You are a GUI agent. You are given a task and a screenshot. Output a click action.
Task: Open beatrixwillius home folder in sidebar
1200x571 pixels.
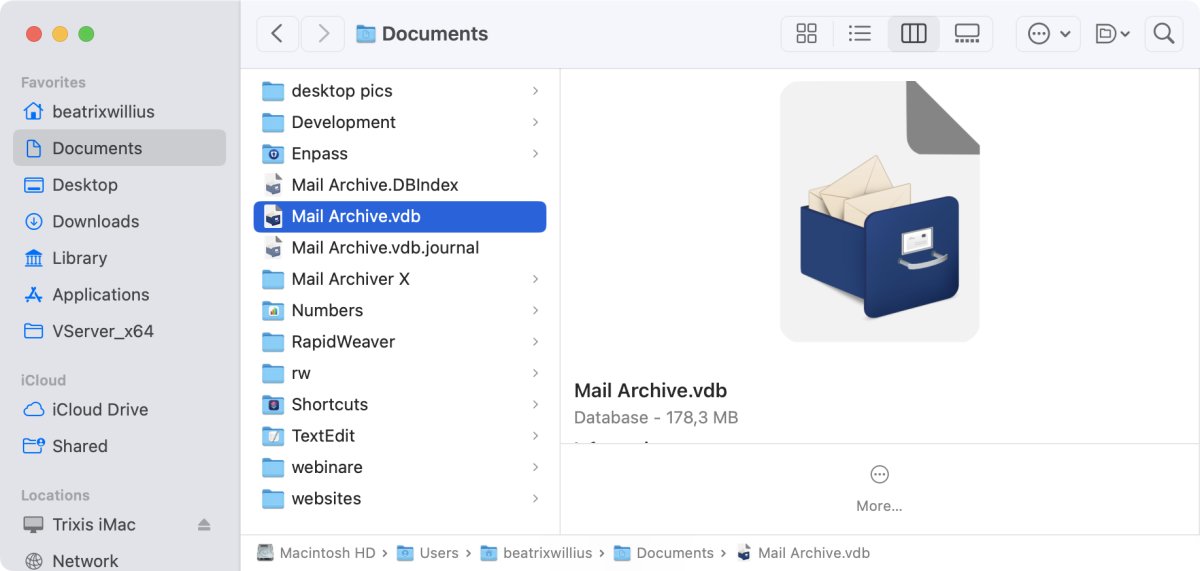point(119,112)
